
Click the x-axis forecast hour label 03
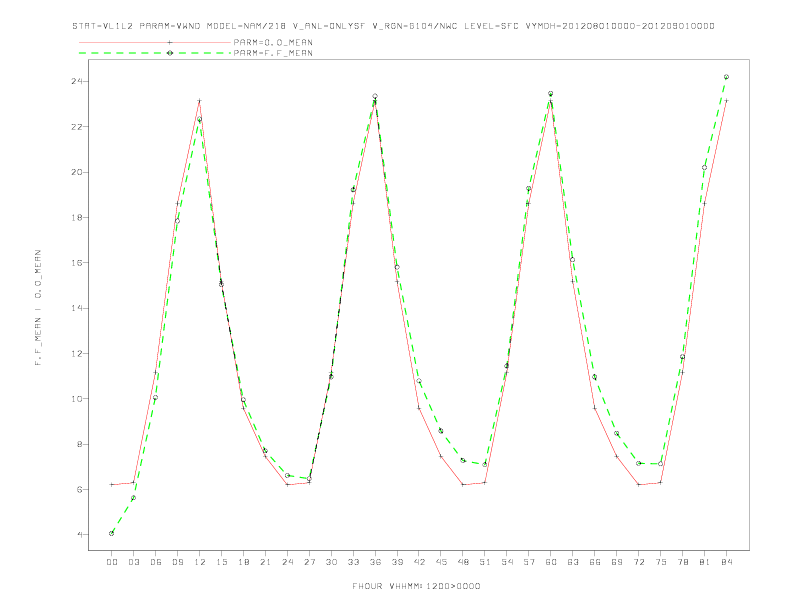[x=133, y=562]
